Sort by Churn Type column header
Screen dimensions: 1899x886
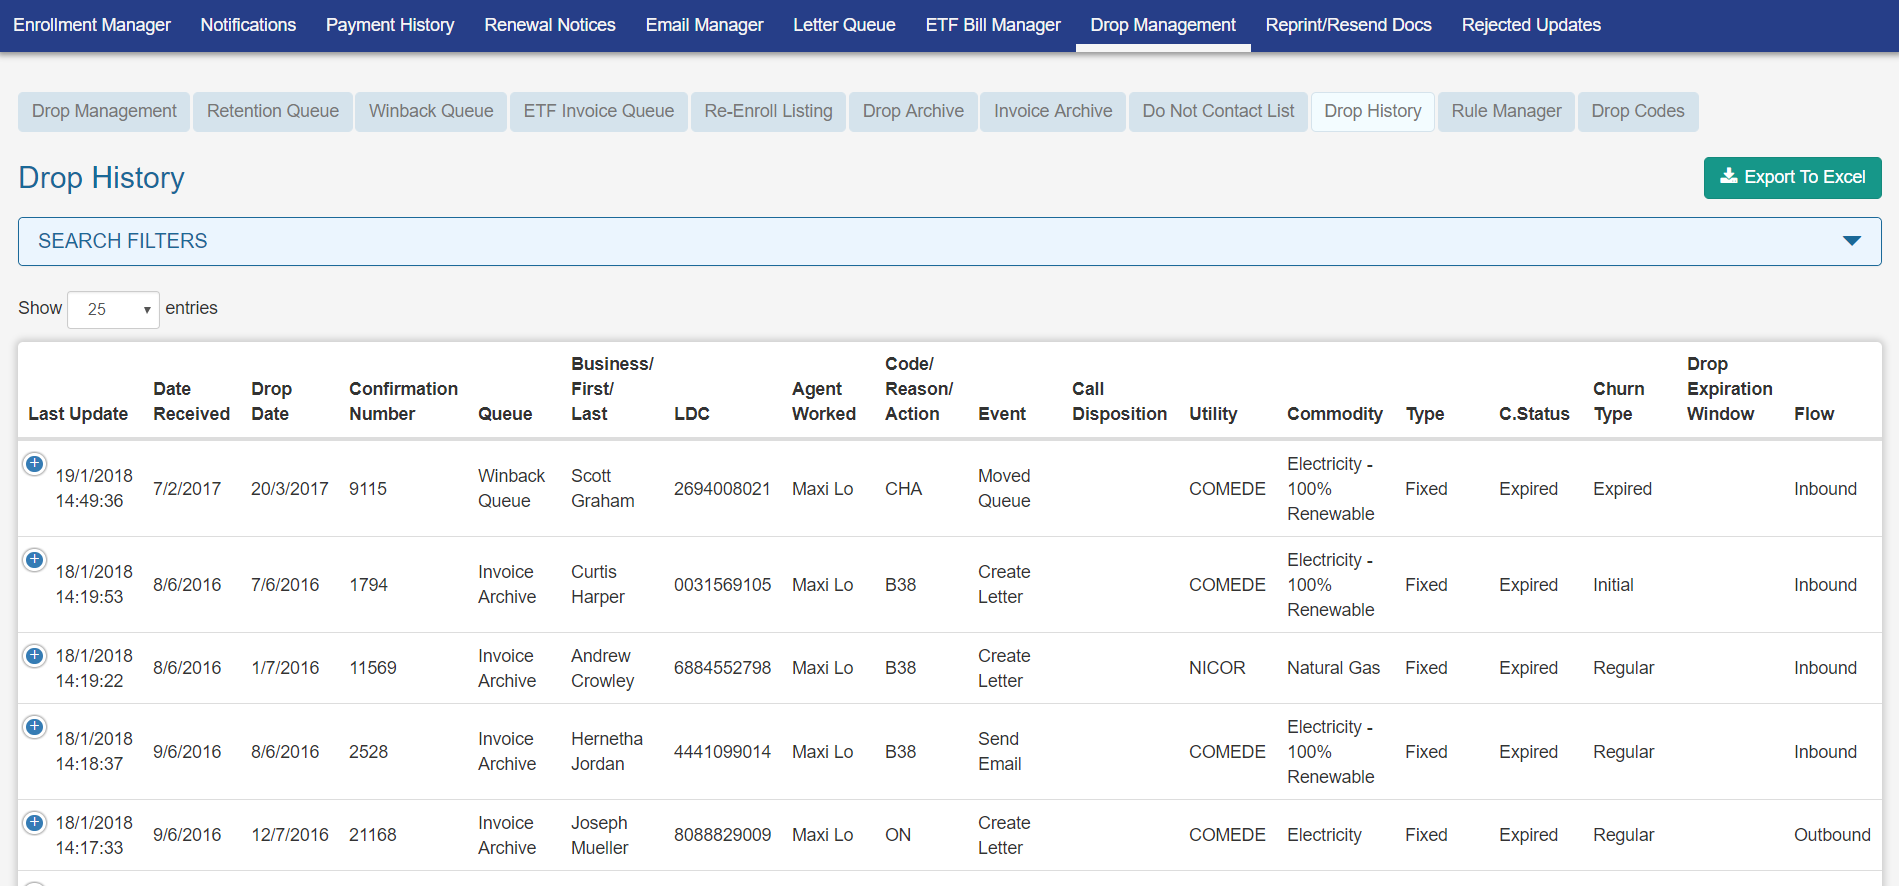click(x=1618, y=401)
